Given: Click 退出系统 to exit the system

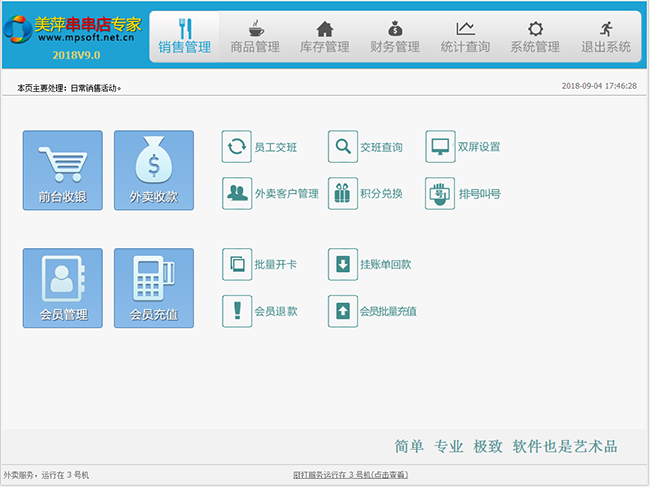Looking at the screenshot, I should 605,36.
